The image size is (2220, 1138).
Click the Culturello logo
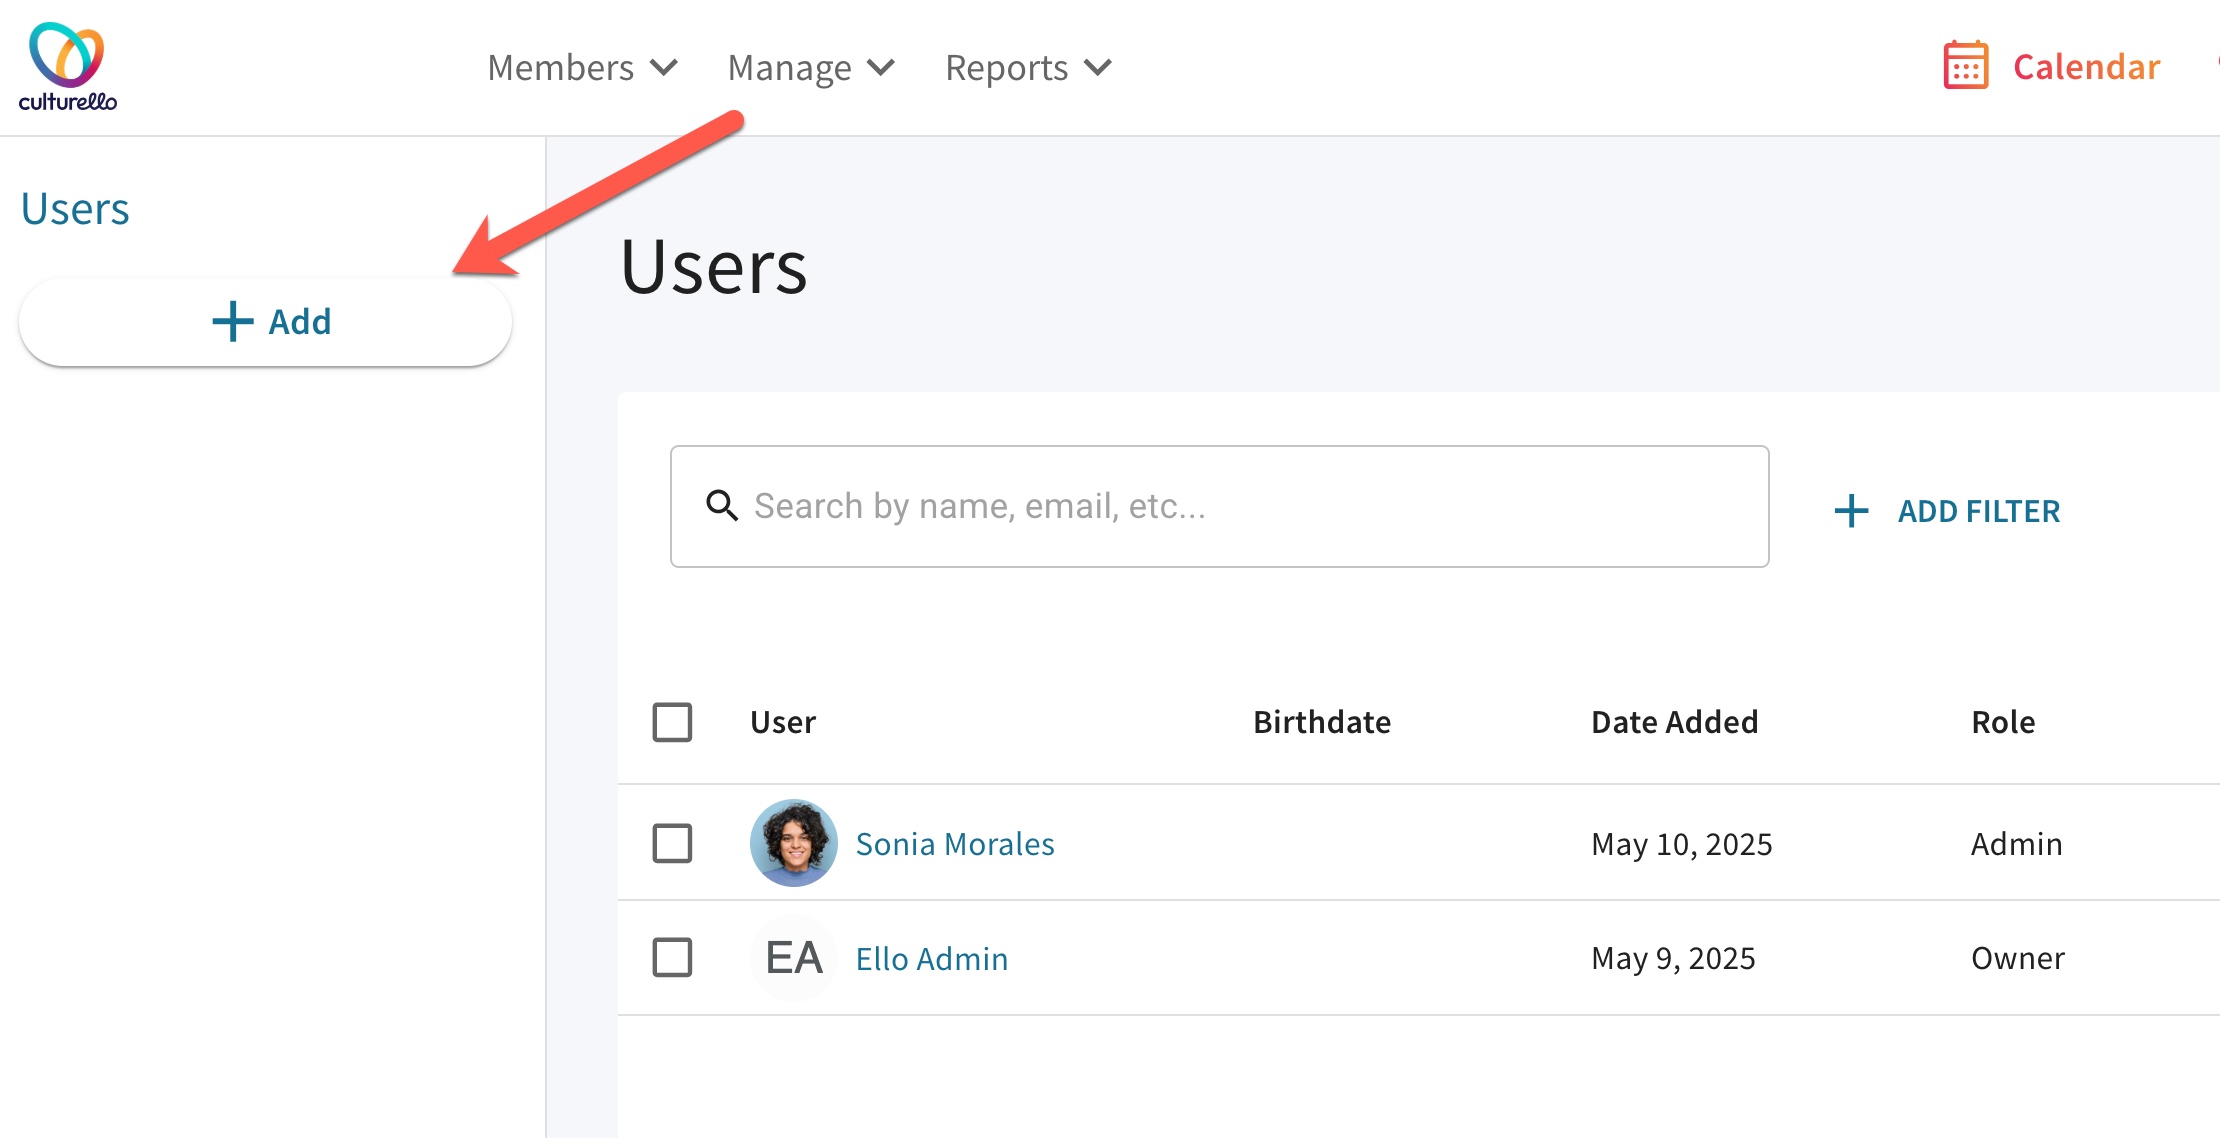[x=67, y=66]
